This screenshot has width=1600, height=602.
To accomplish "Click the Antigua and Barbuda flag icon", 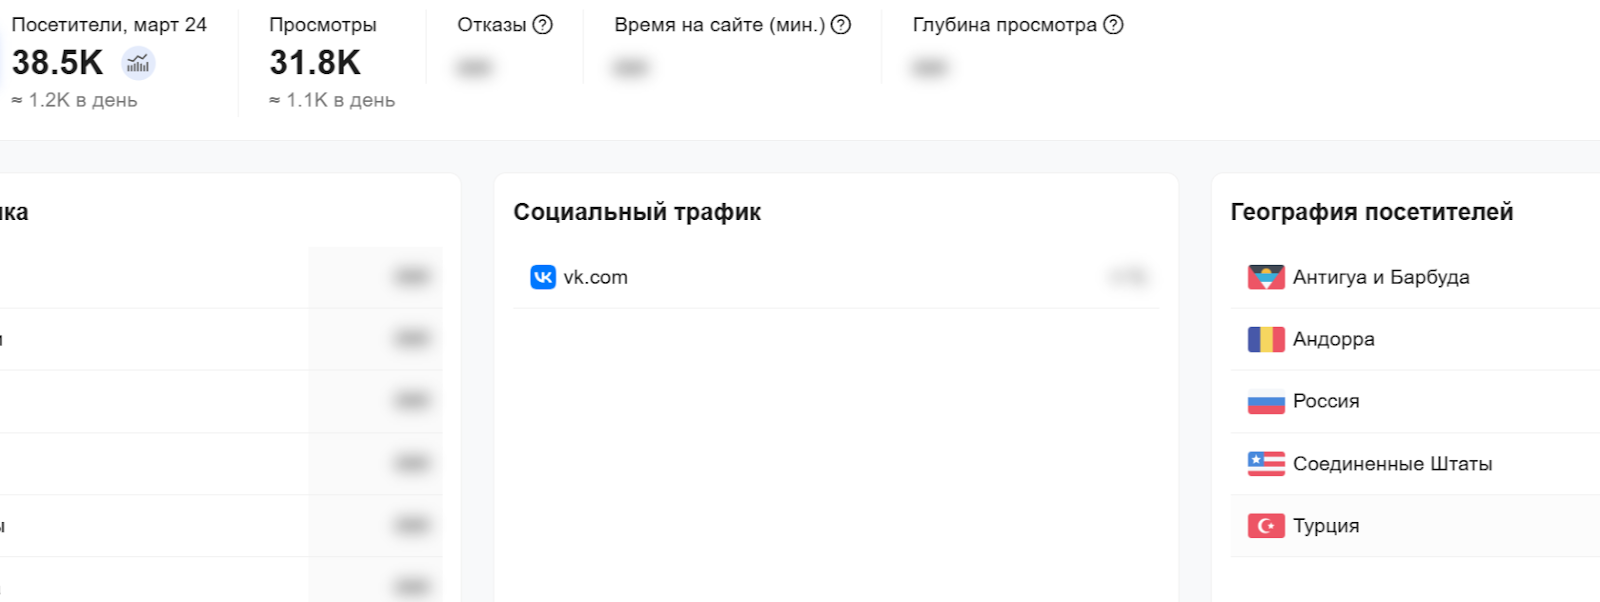I will tap(1265, 277).
